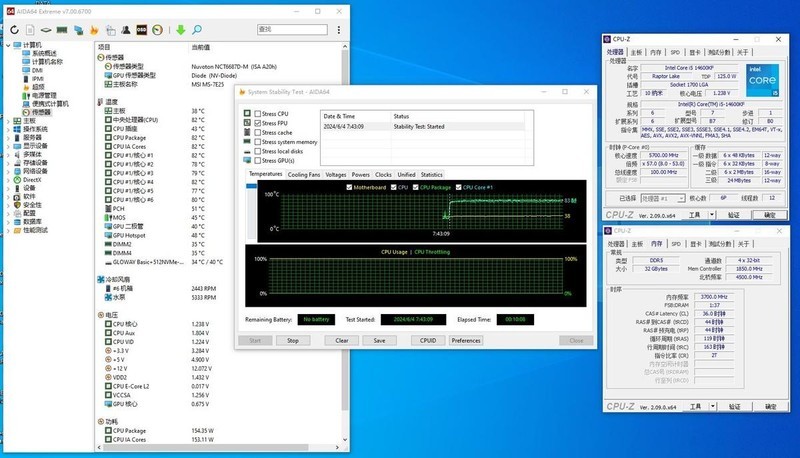Open the 显卡 tab in lower CPU-Z window
The width and height of the screenshot is (800, 458).
[696, 244]
